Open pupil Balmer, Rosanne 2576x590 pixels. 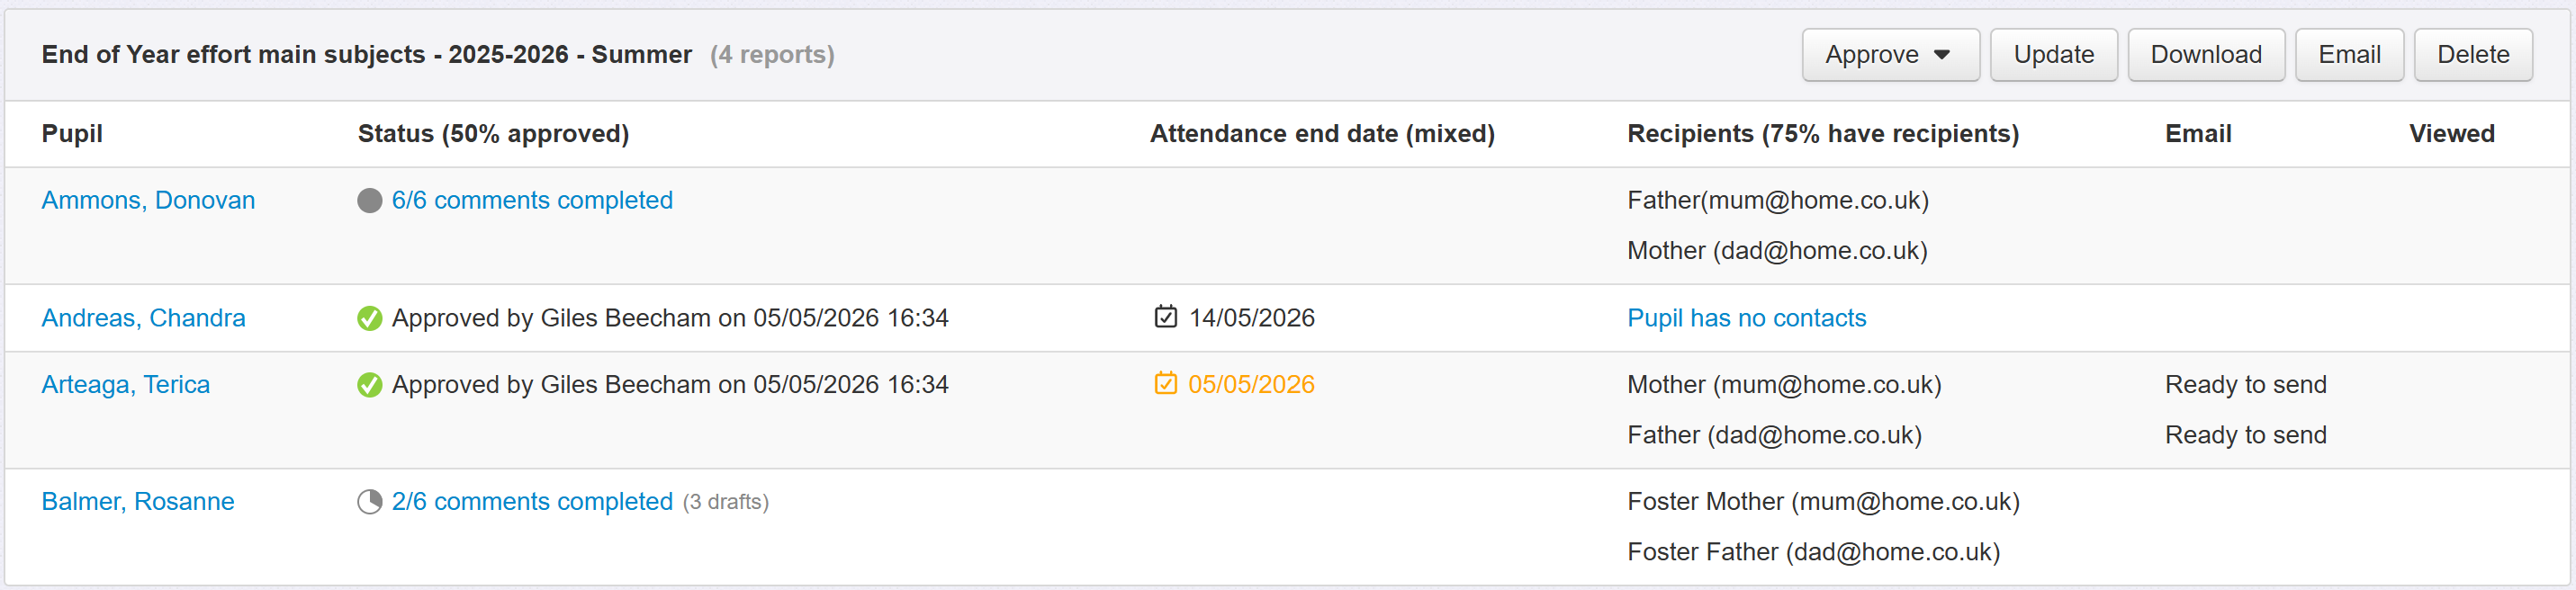(137, 502)
